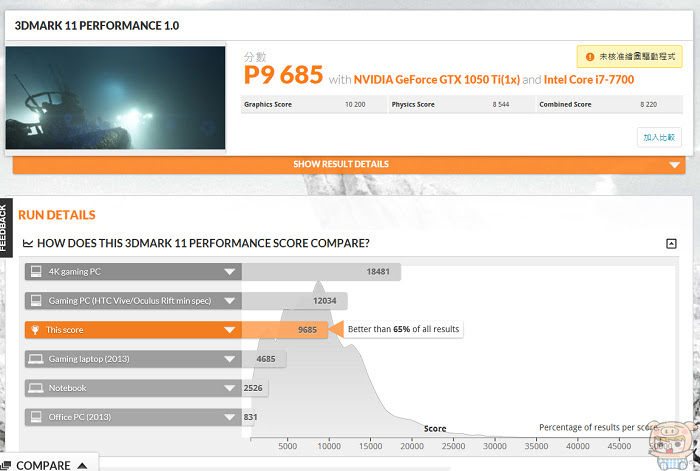Click the 10000 axis label on chart
Viewport: 700px width, 471px height.
329,446
